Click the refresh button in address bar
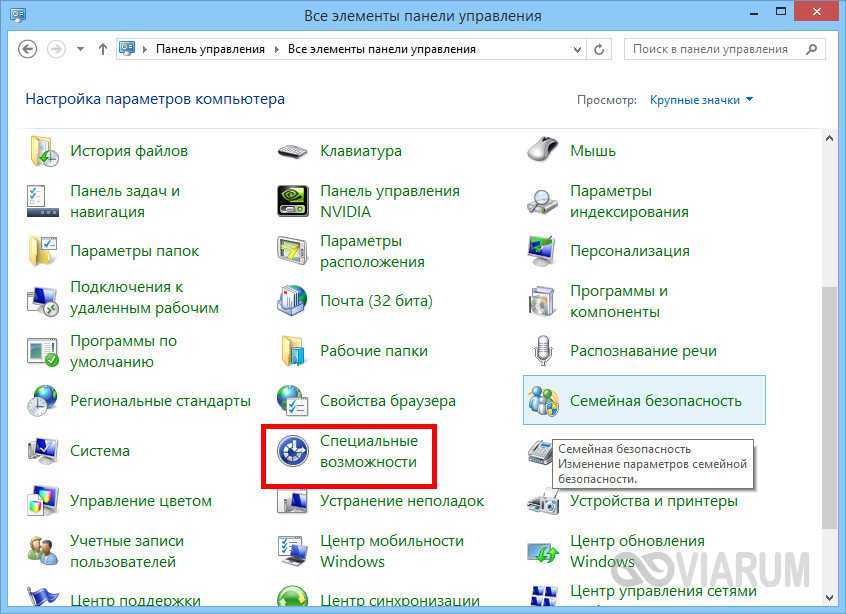The image size is (846, 614). click(x=599, y=49)
